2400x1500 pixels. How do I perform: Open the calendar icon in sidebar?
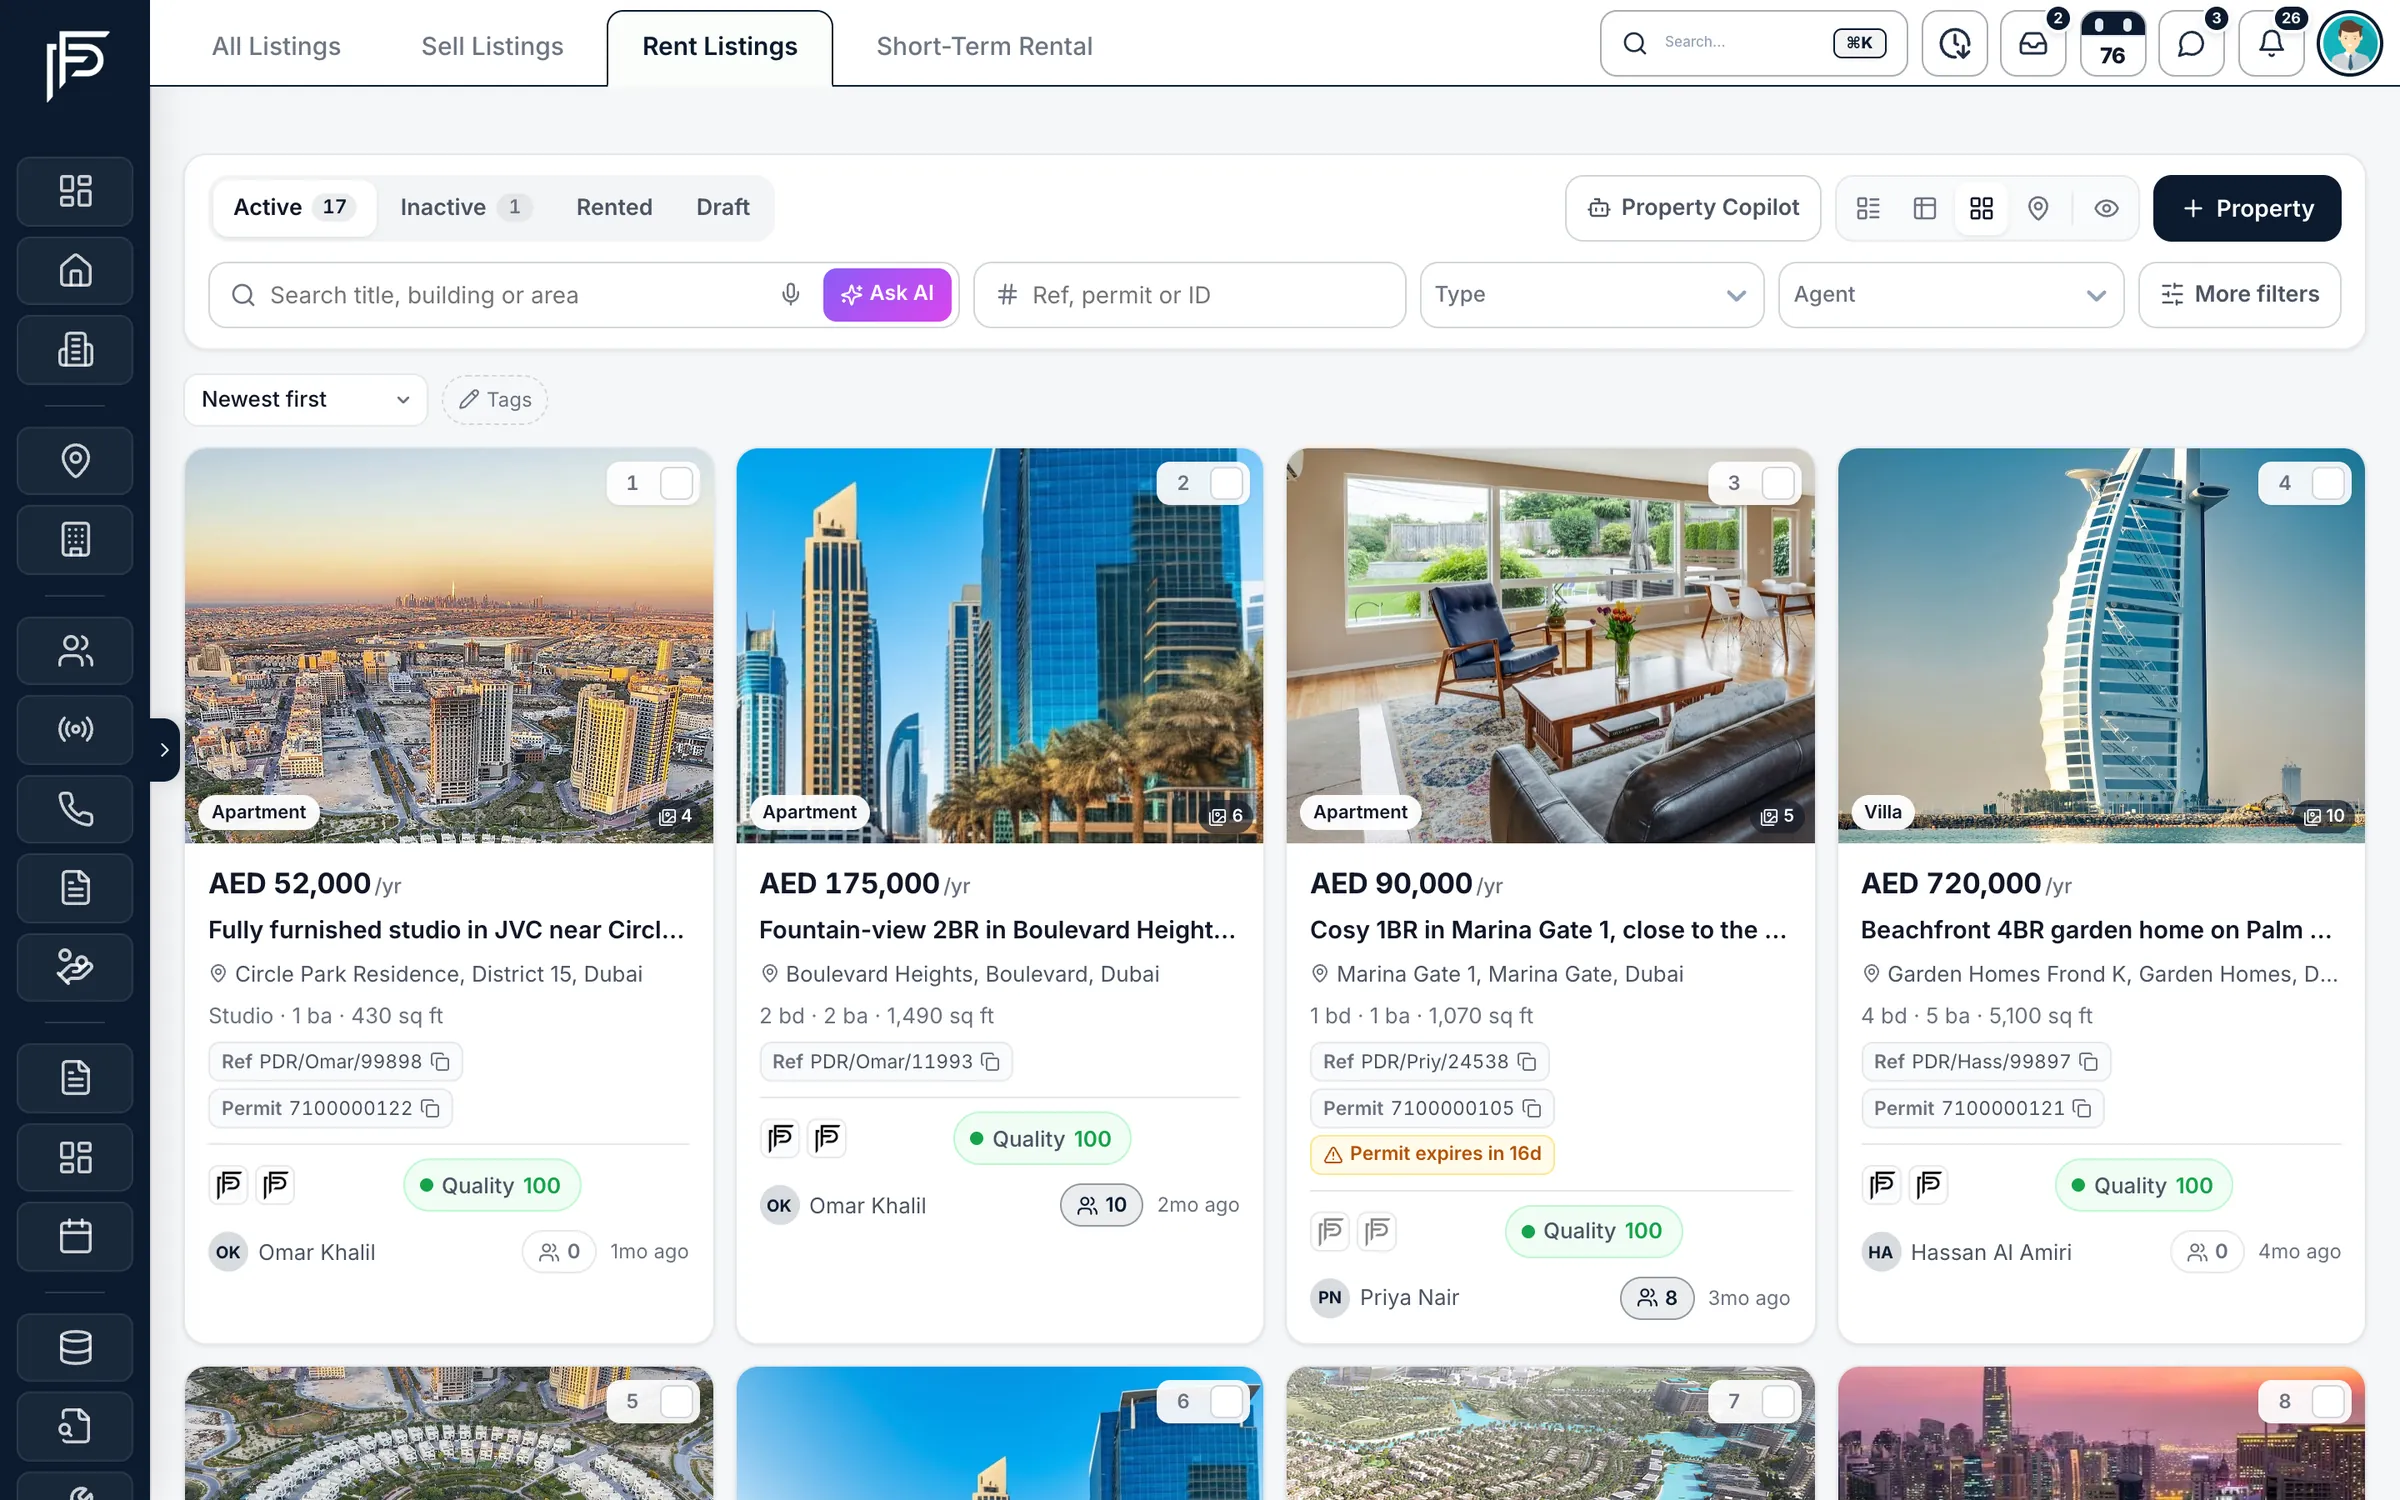(75, 1236)
